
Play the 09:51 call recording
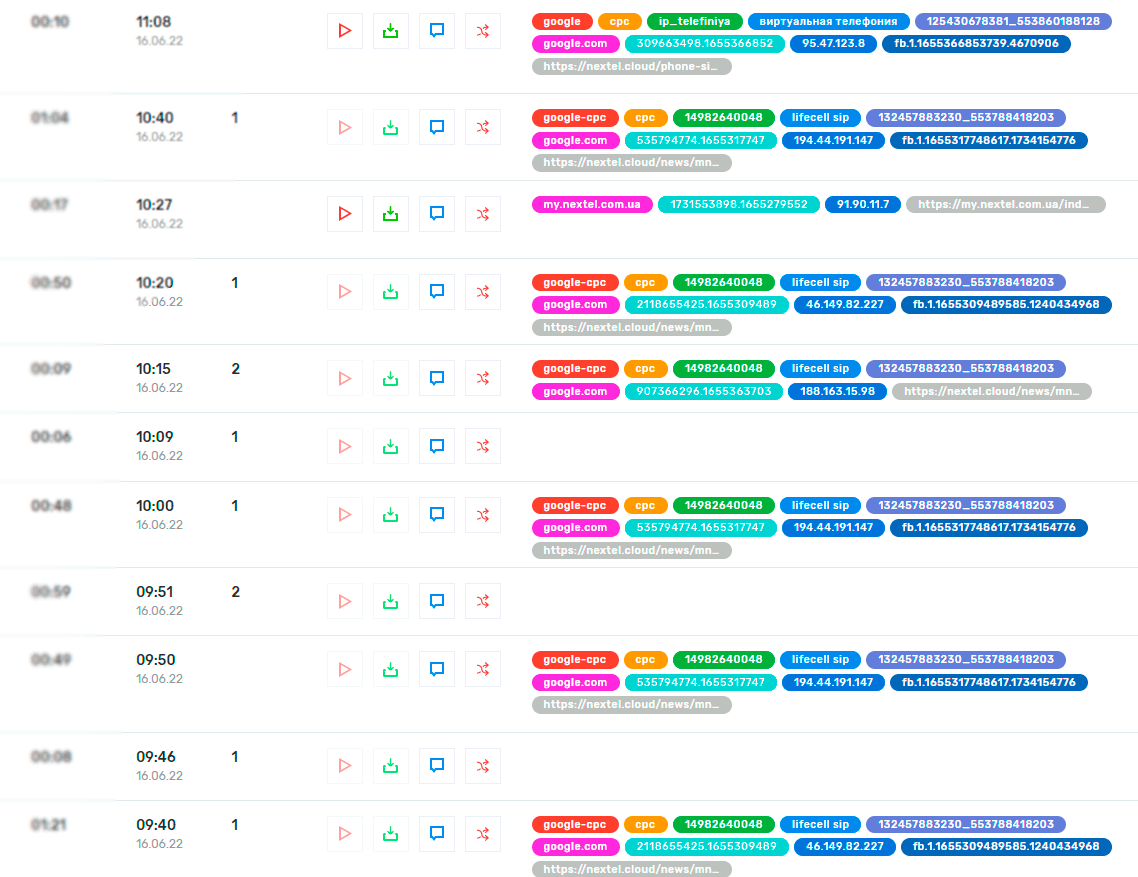pos(345,601)
